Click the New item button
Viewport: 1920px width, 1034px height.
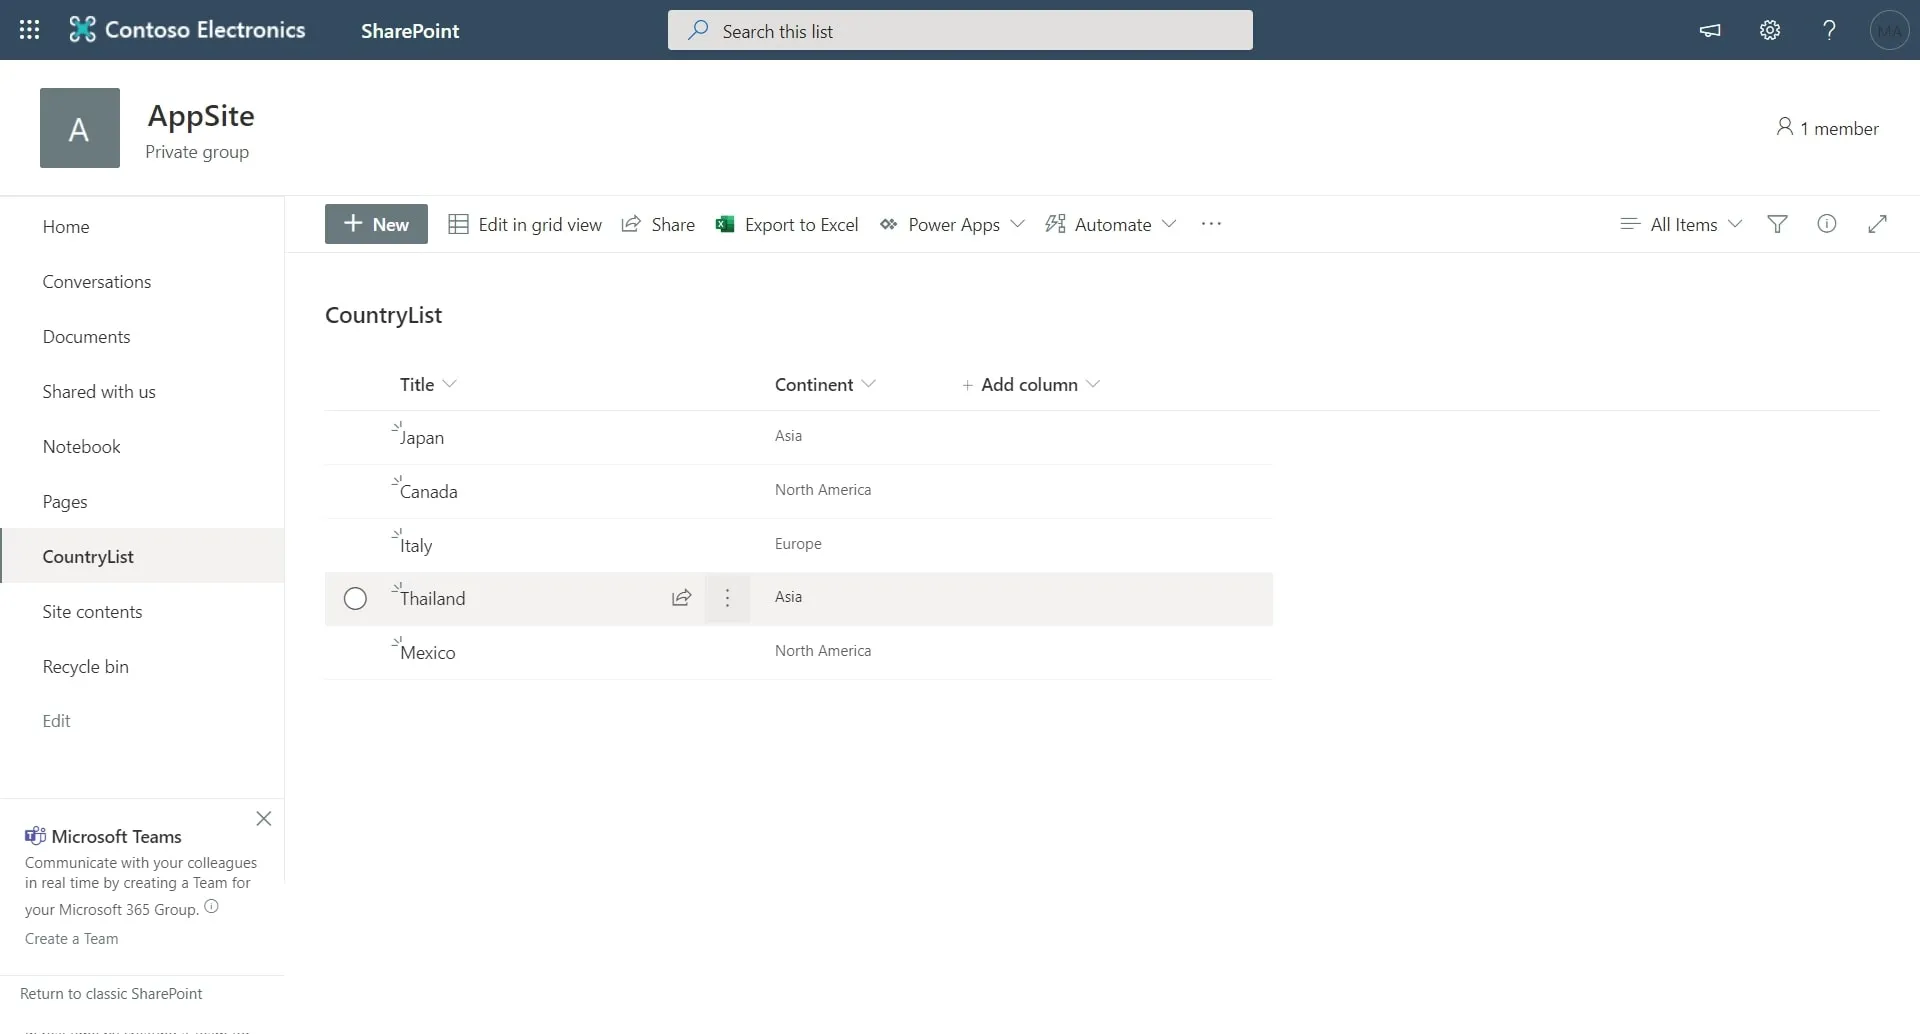coord(376,224)
